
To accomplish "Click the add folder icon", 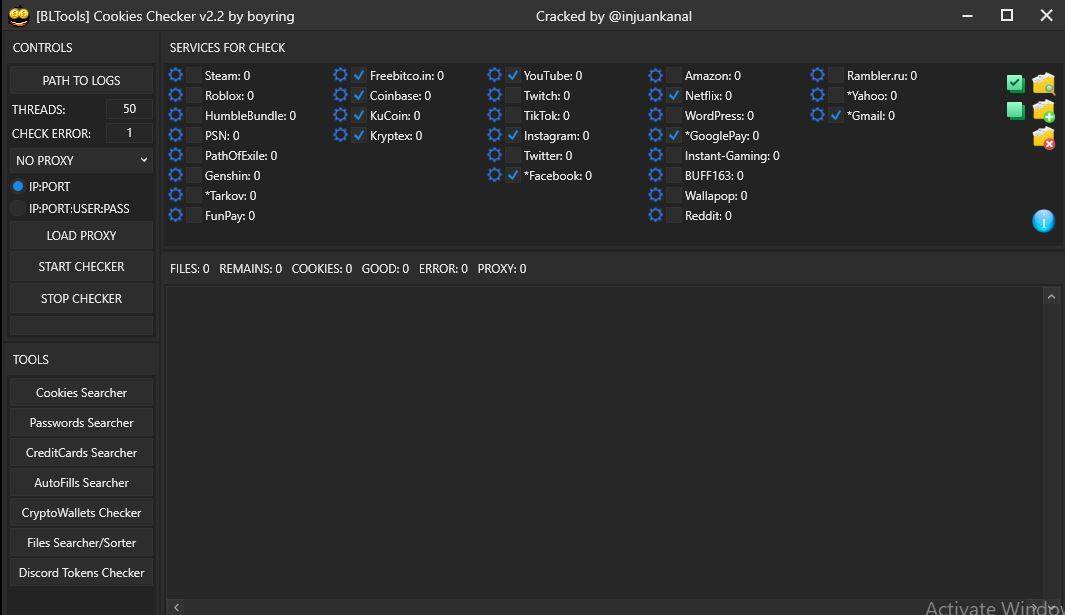I will [1043, 112].
